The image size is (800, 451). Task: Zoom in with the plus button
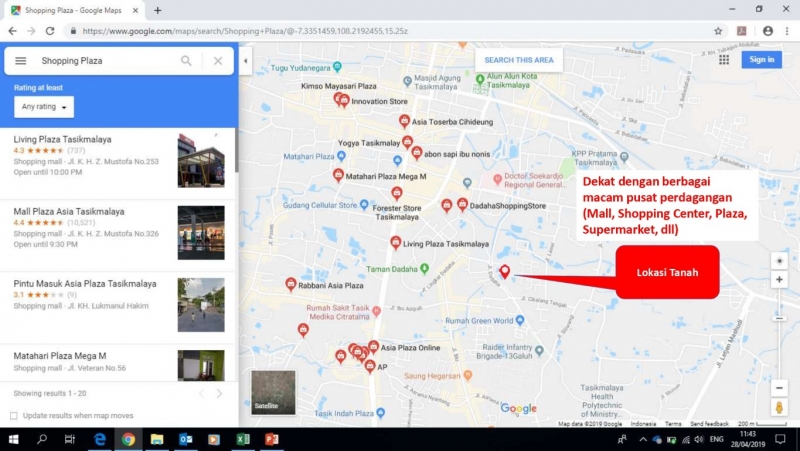pos(779,280)
